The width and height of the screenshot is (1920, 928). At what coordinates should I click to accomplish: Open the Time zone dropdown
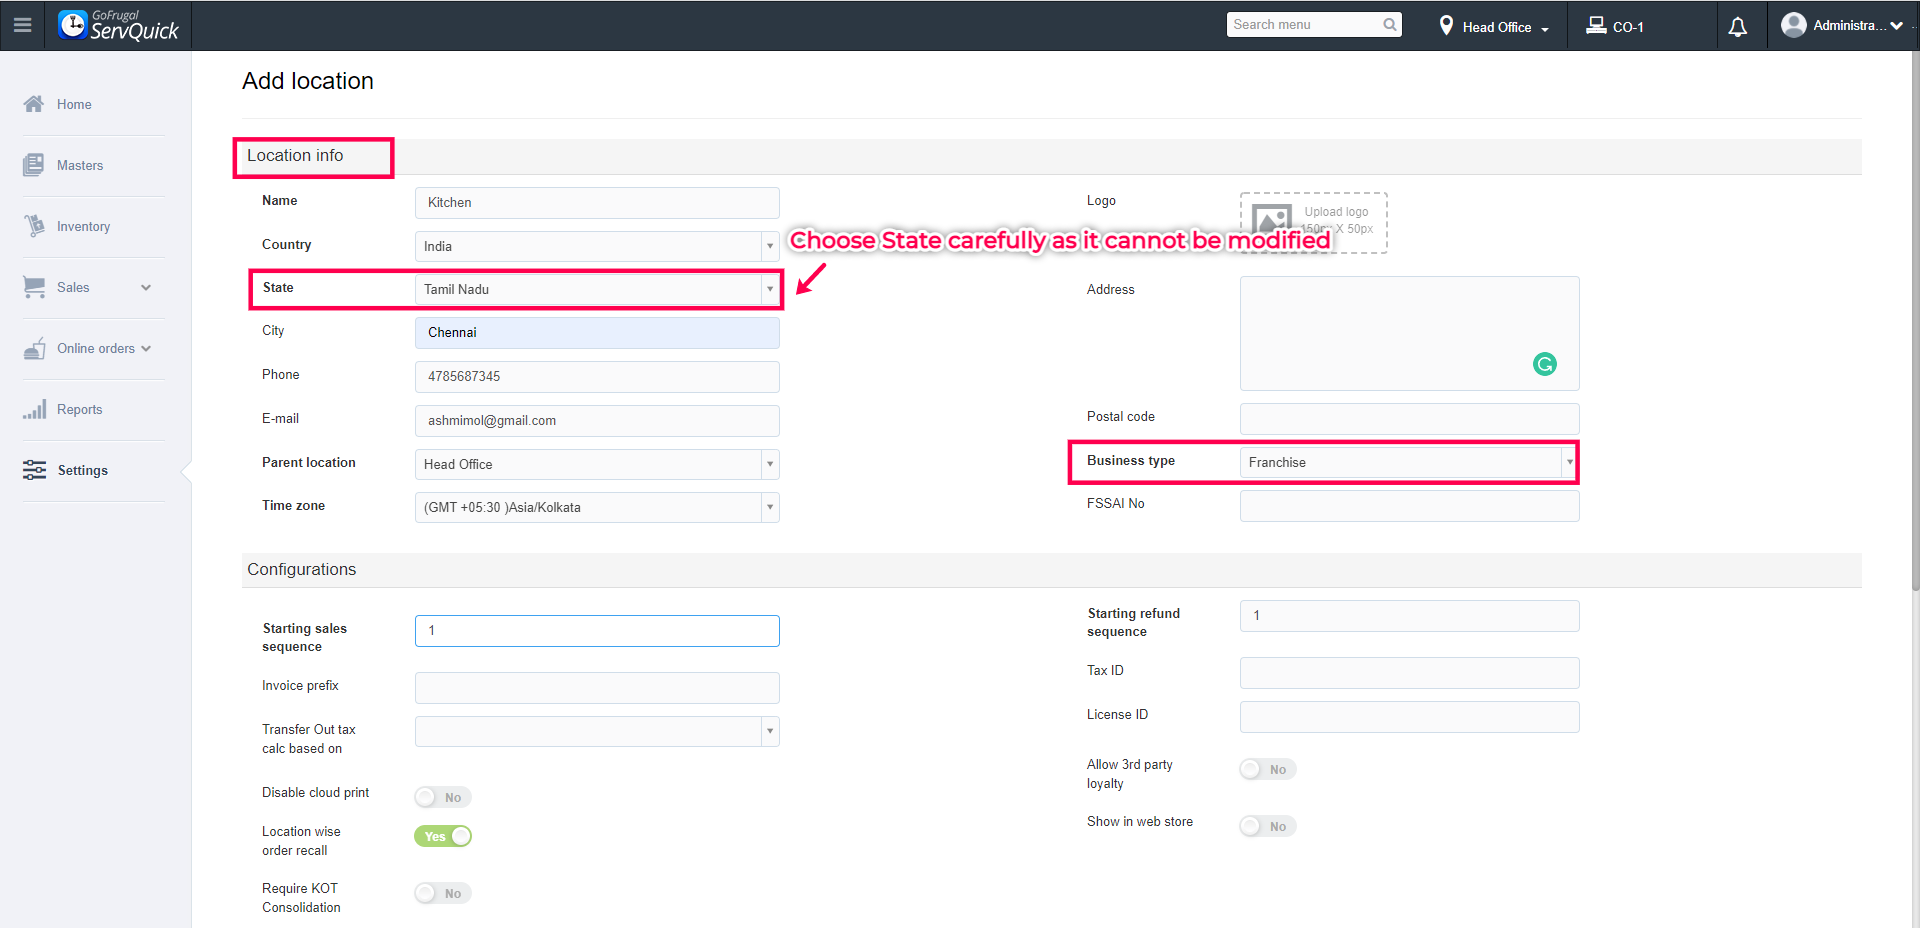597,507
